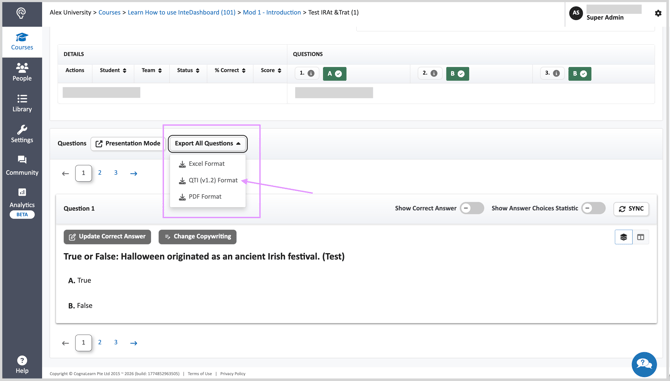Go to previous question using bottom left arrow
The width and height of the screenshot is (670, 381).
click(x=65, y=343)
